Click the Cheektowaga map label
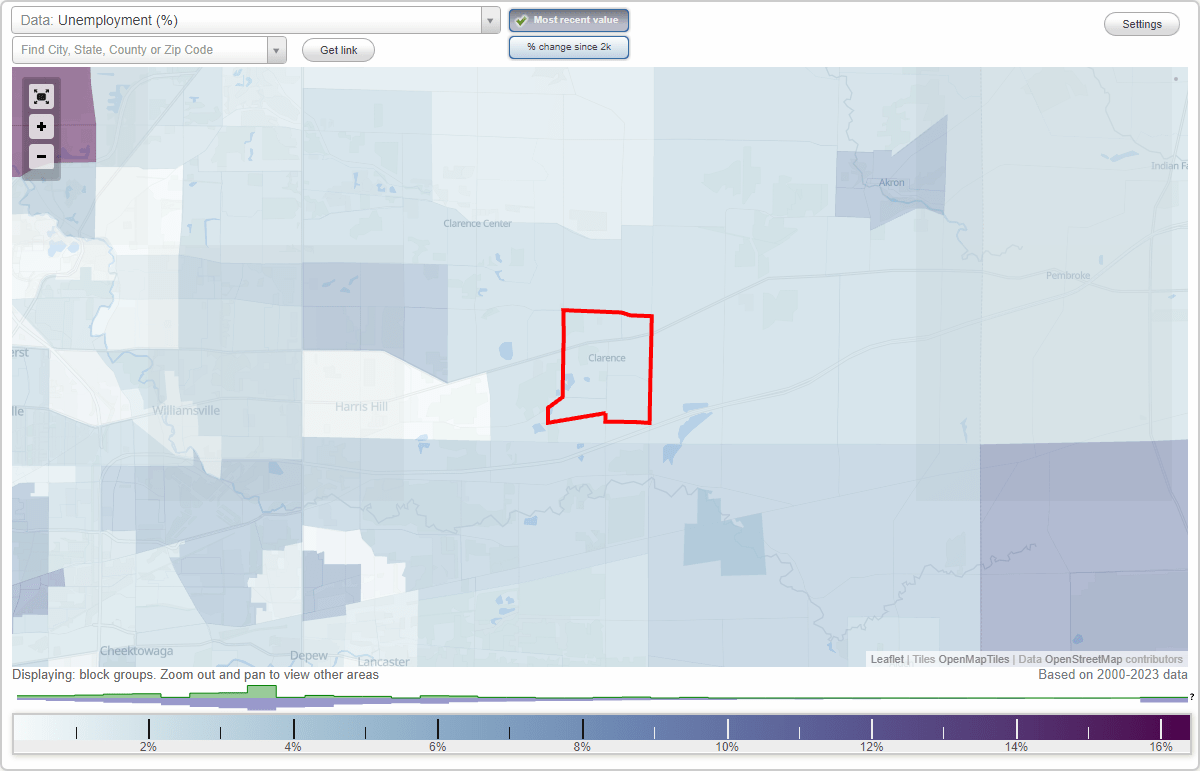 tap(136, 651)
